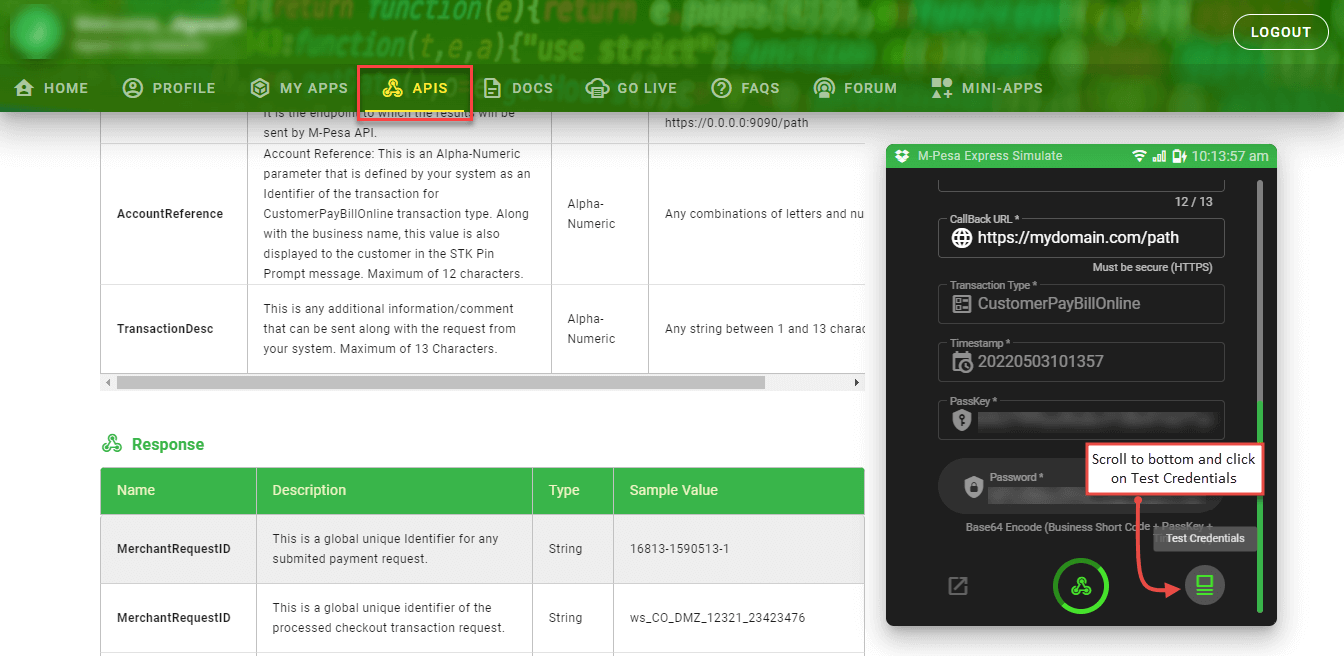
Task: Click the open-in-new-window icon in simulator
Action: pos(958,586)
